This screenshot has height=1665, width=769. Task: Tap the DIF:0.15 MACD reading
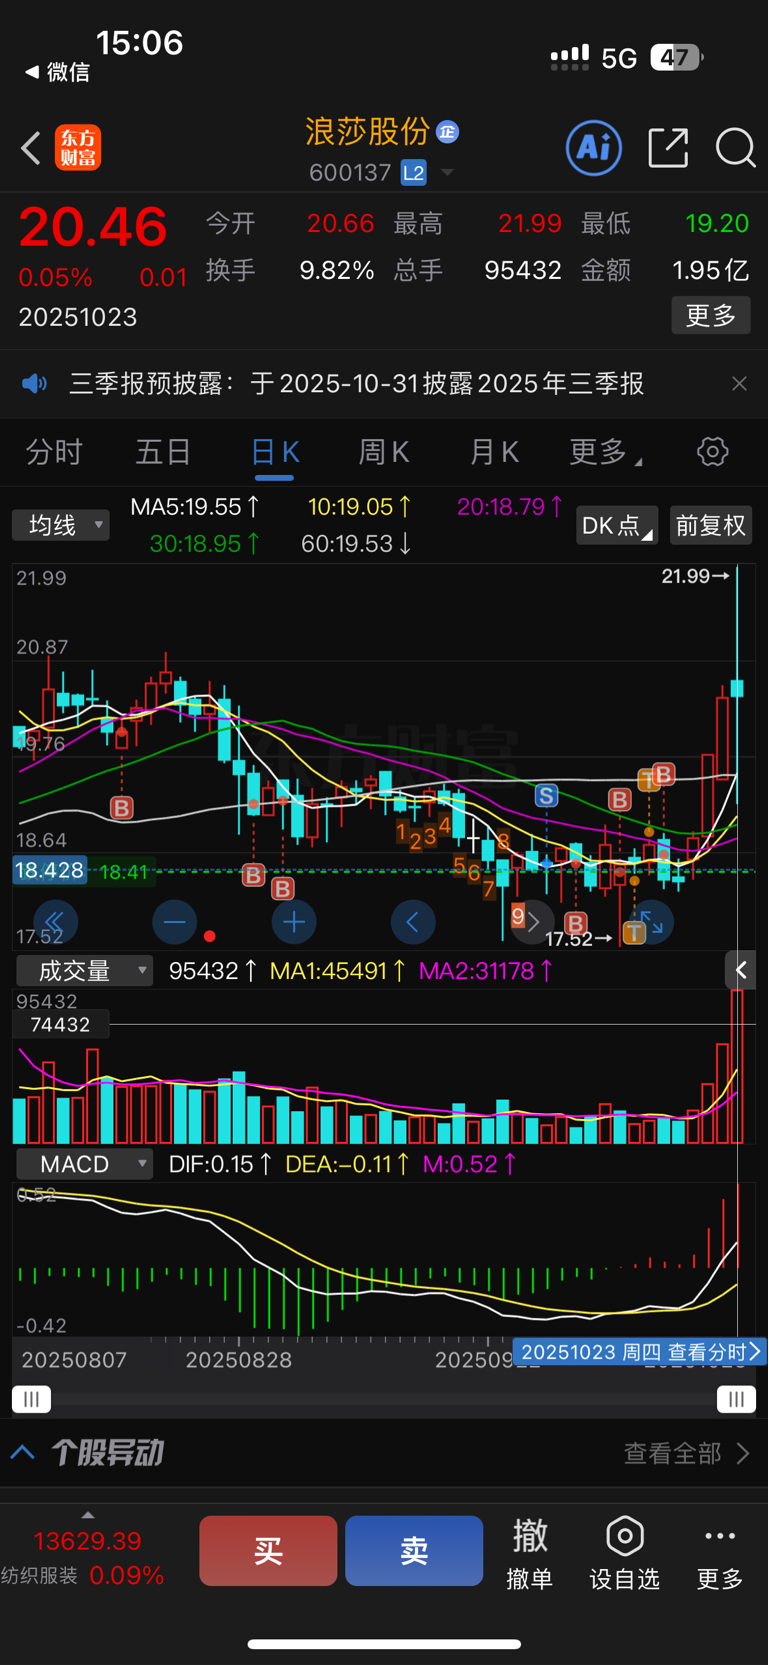tap(220, 1164)
